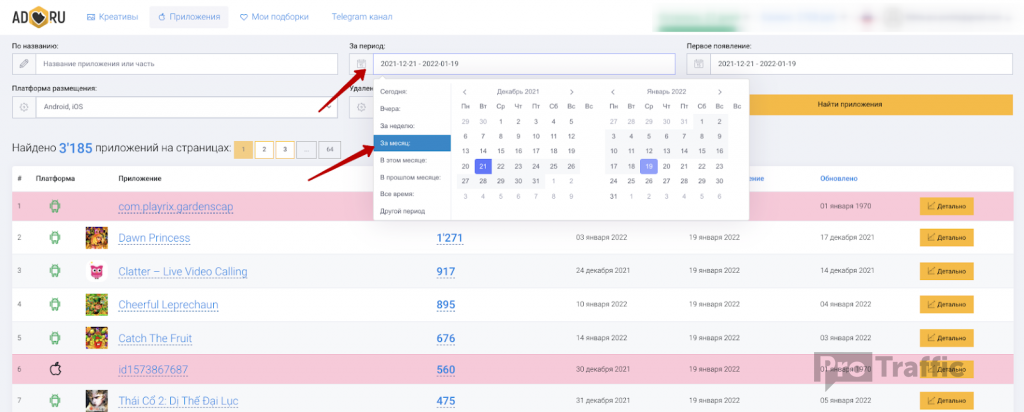Click the gear icon beside Android, iOS
Image resolution: width=1024 pixels, height=412 pixels.
tap(24, 106)
